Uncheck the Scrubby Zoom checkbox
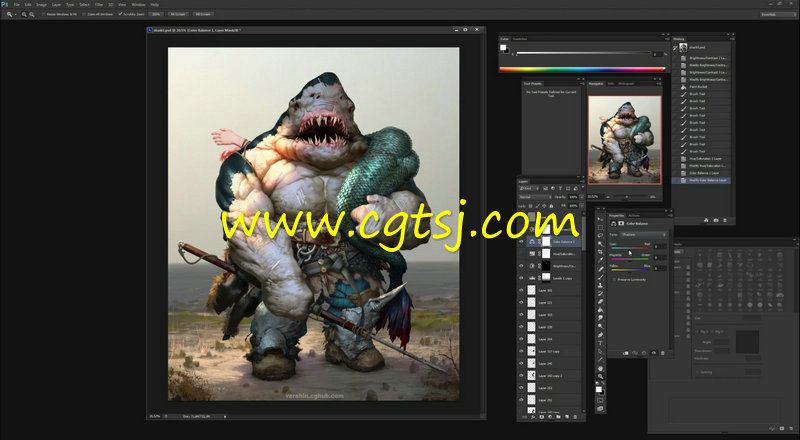Screen dimensions: 800x440 120,14
